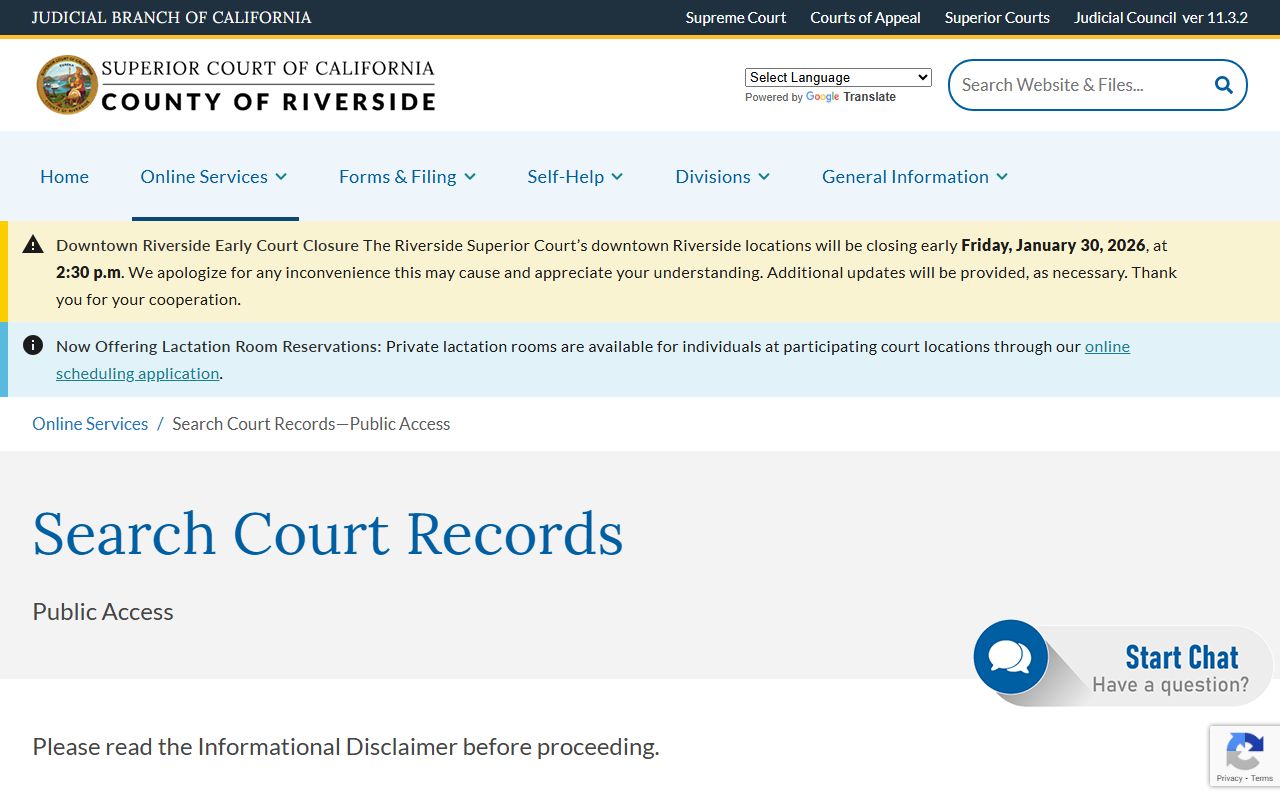Go to the Home nav item
Image resolution: width=1280 pixels, height=800 pixels.
click(x=64, y=176)
